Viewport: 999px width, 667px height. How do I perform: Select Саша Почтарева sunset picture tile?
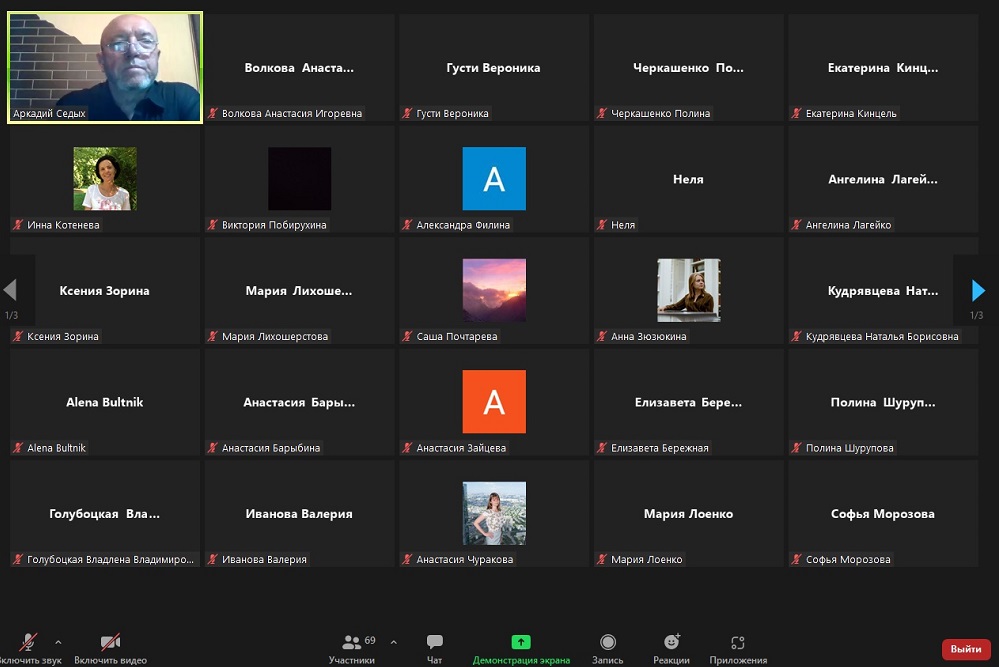494,290
